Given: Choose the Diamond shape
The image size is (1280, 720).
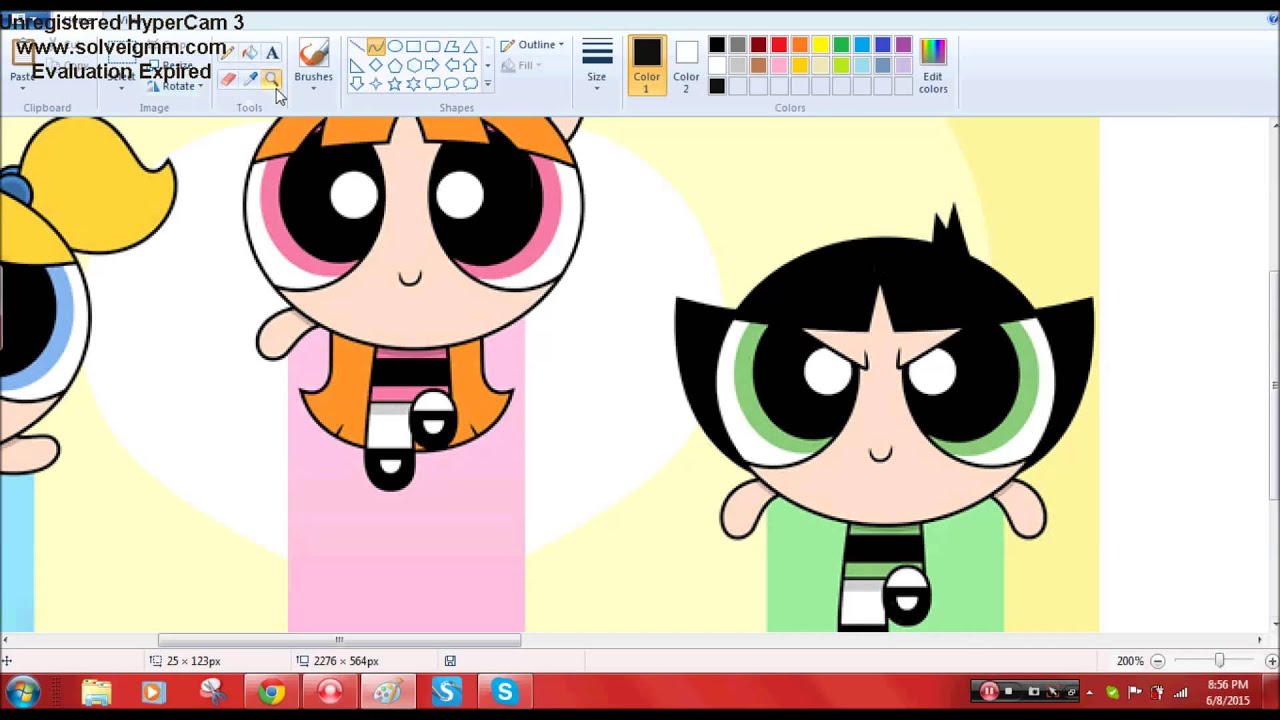Looking at the screenshot, I should (x=376, y=65).
